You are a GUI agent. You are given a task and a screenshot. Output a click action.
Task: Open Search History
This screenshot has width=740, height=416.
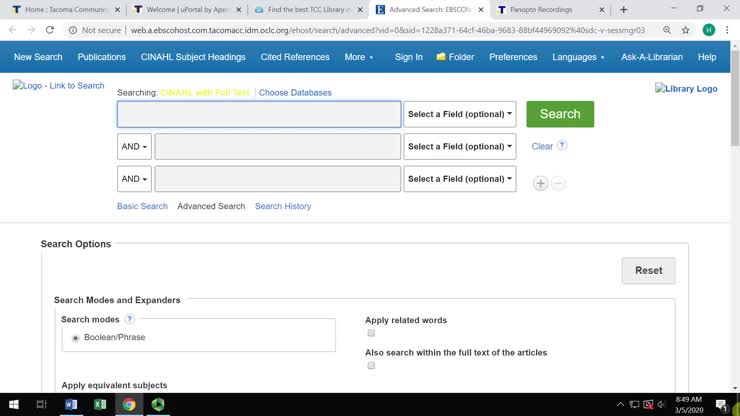tap(283, 206)
